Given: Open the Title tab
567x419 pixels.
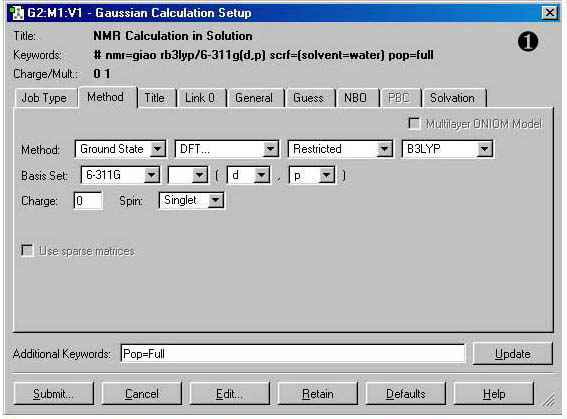Looking at the screenshot, I should click(x=157, y=98).
